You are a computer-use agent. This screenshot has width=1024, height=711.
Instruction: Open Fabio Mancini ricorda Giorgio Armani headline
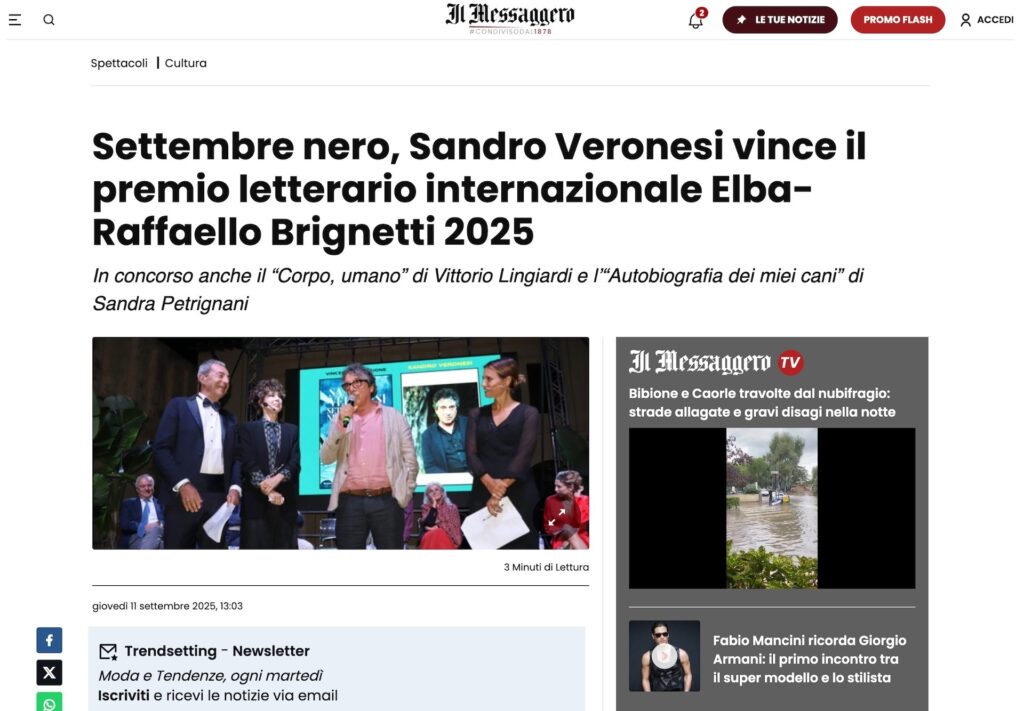tap(809, 659)
